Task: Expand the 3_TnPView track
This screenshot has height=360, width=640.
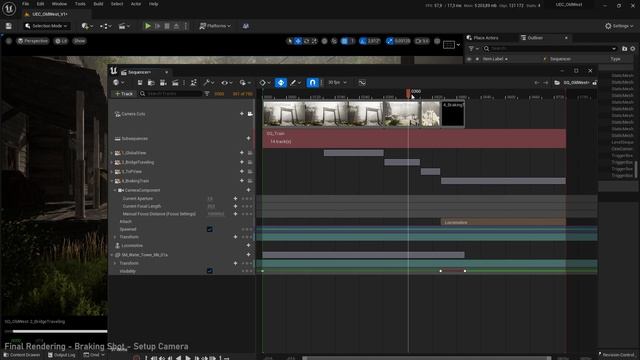Action: (x=112, y=172)
